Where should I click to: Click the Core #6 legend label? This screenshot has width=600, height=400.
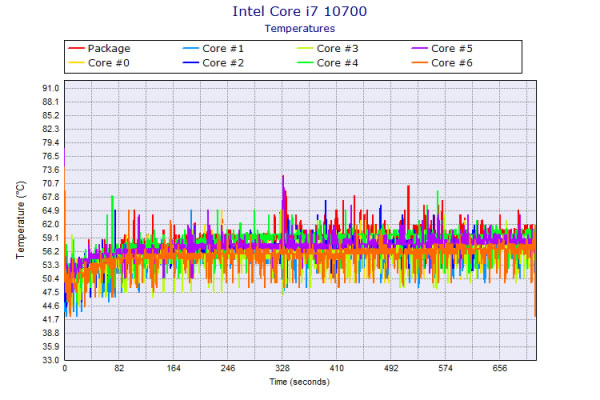tap(452, 63)
